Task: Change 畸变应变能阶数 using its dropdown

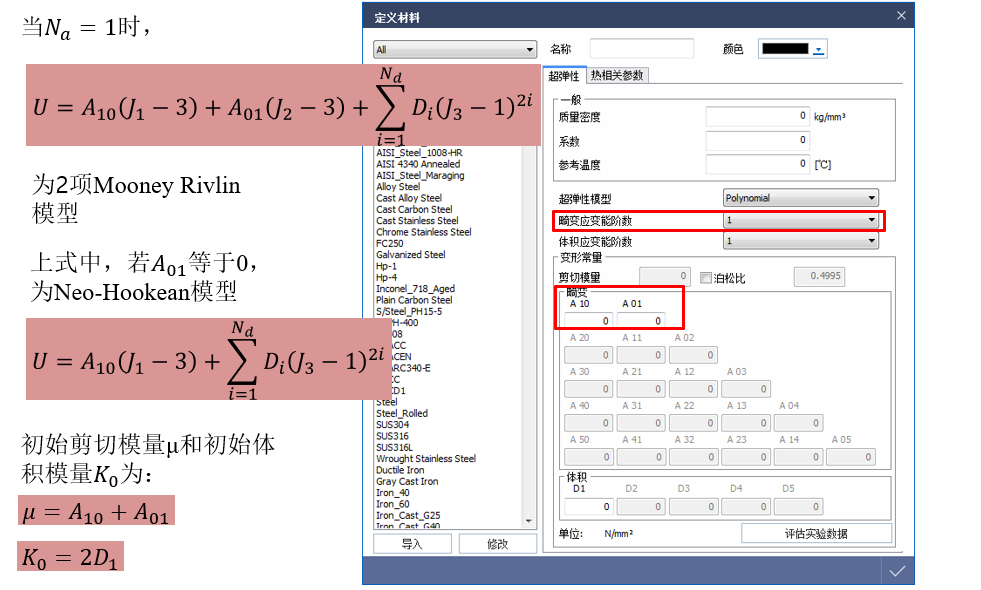Action: (x=800, y=220)
